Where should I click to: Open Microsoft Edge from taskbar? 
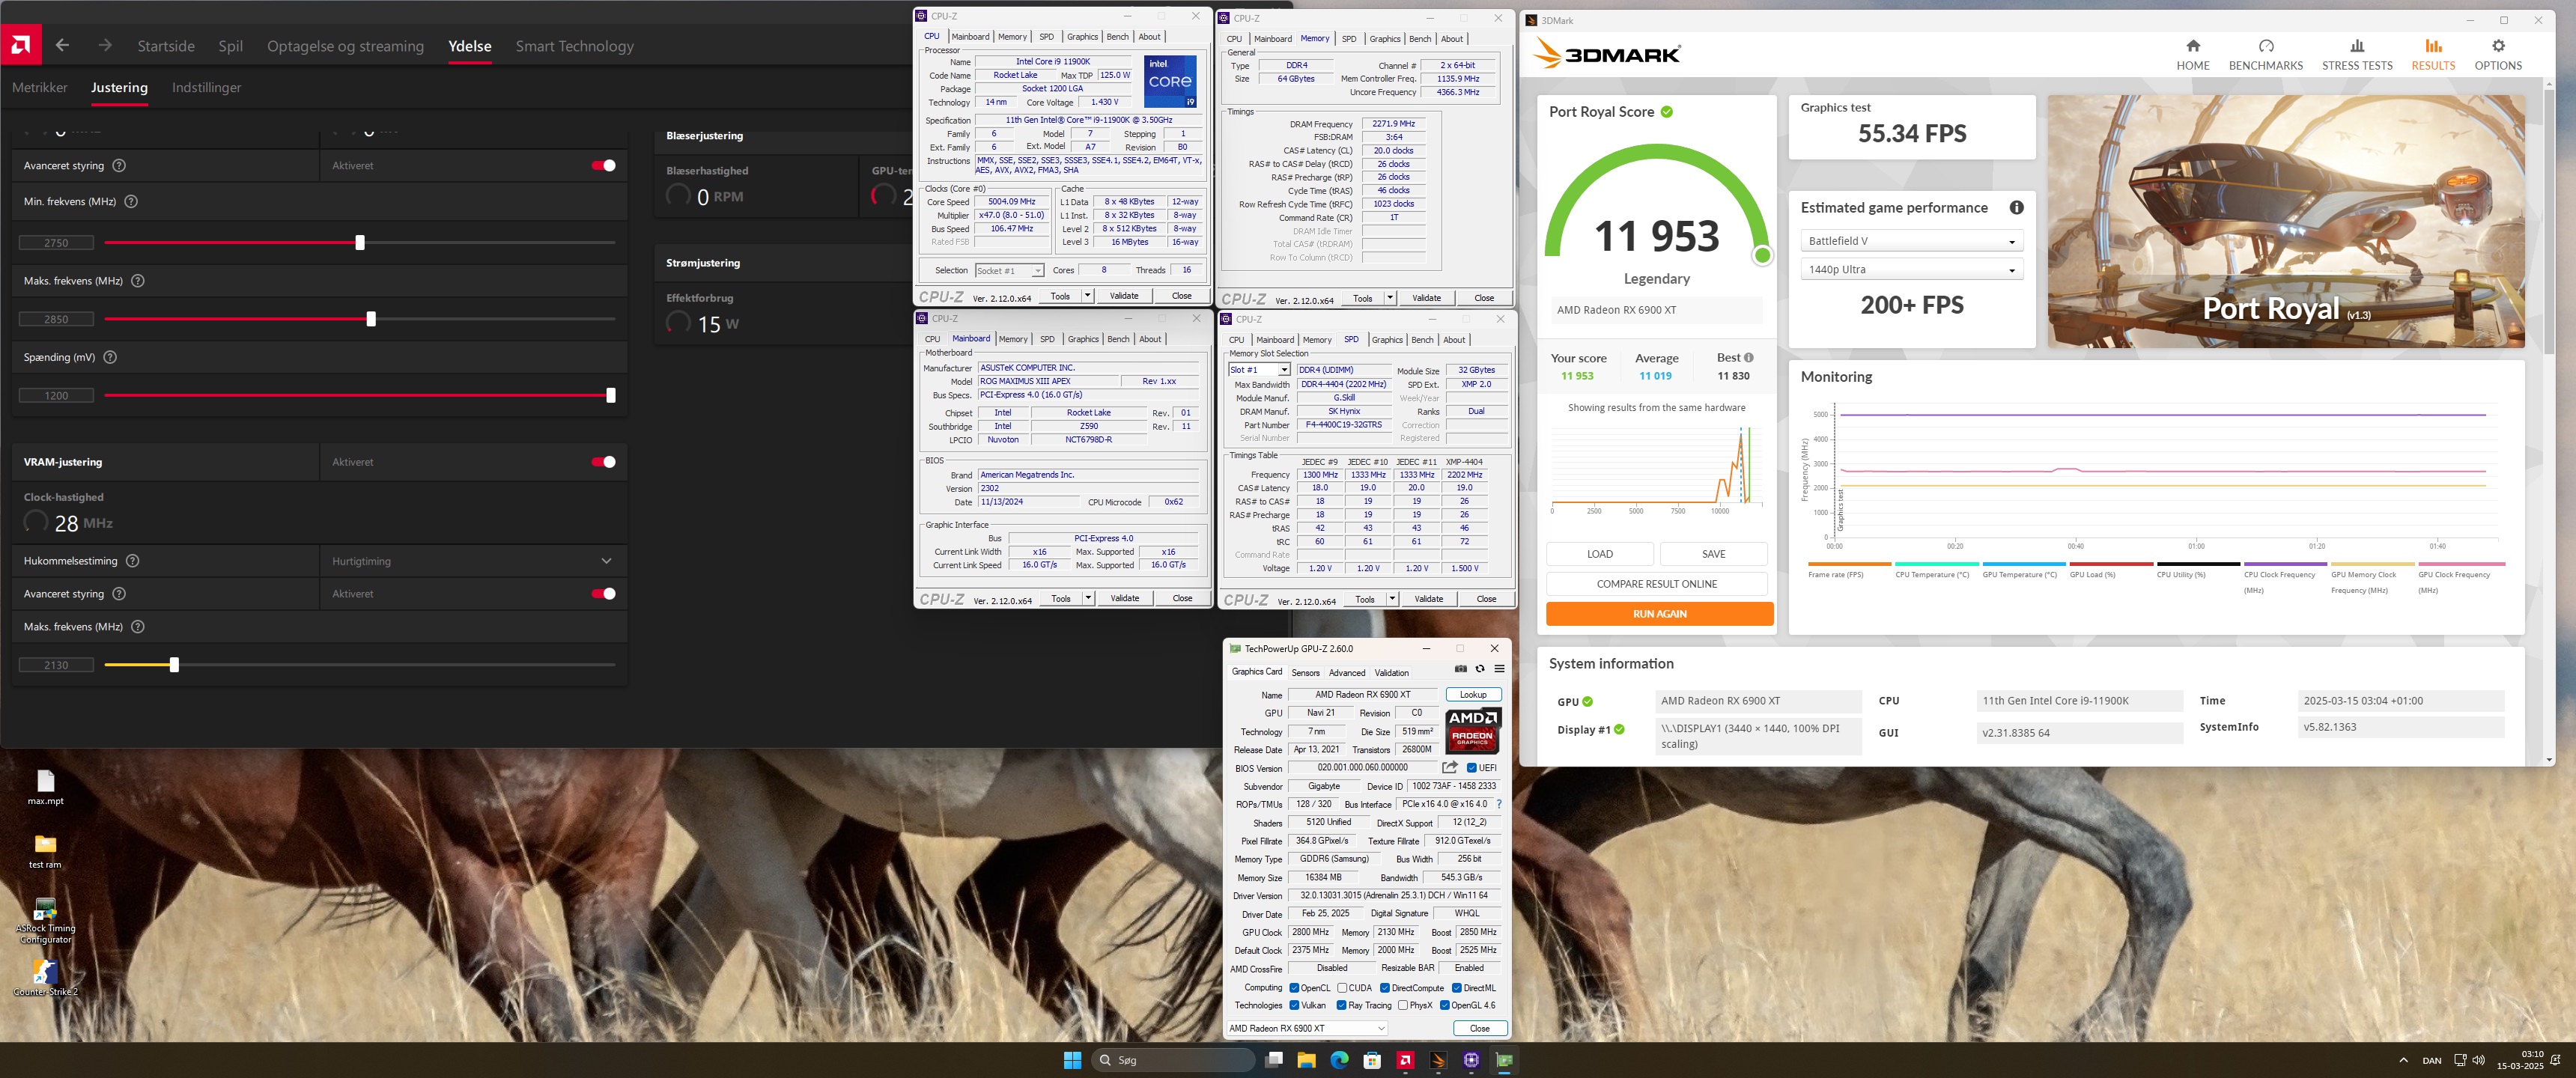[1339, 1060]
